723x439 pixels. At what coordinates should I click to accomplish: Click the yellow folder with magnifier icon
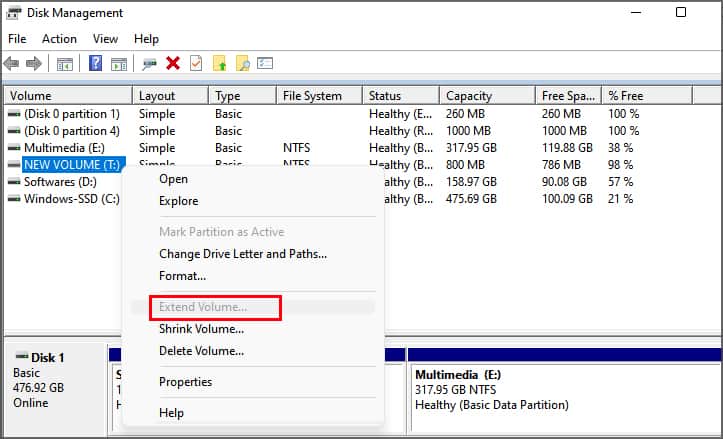(x=243, y=63)
